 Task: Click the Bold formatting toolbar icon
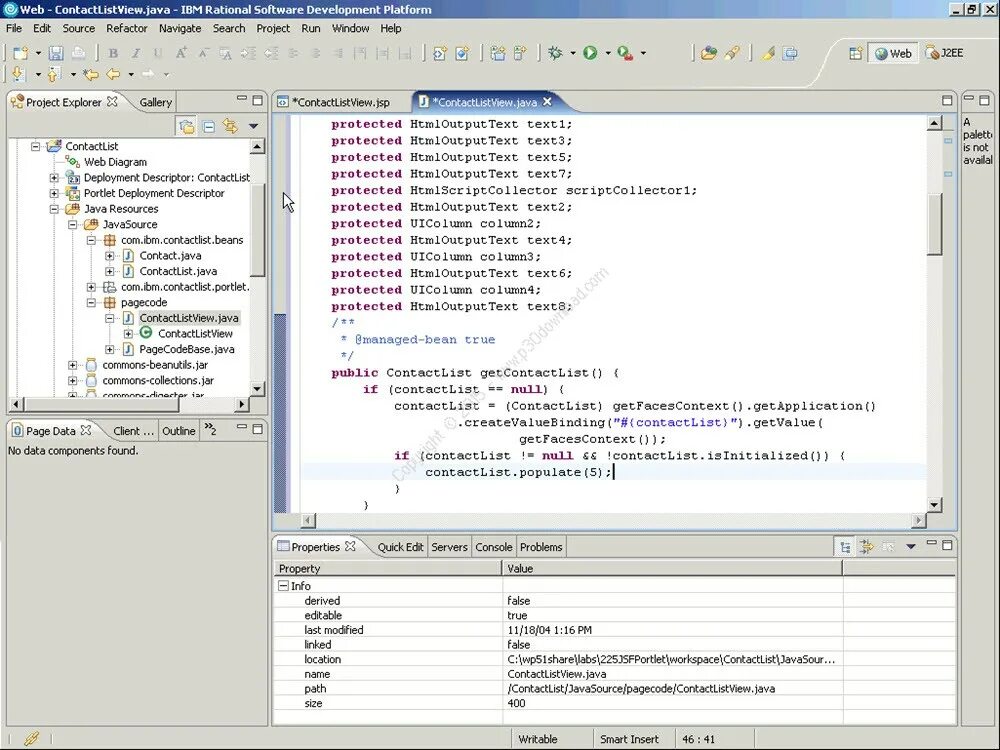pos(113,54)
